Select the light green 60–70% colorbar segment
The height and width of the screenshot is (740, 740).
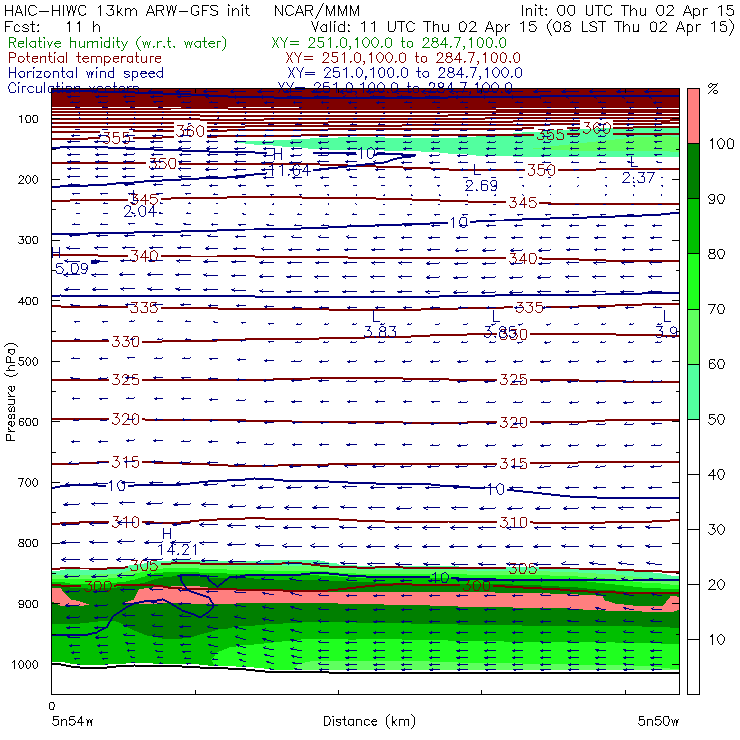[693, 336]
